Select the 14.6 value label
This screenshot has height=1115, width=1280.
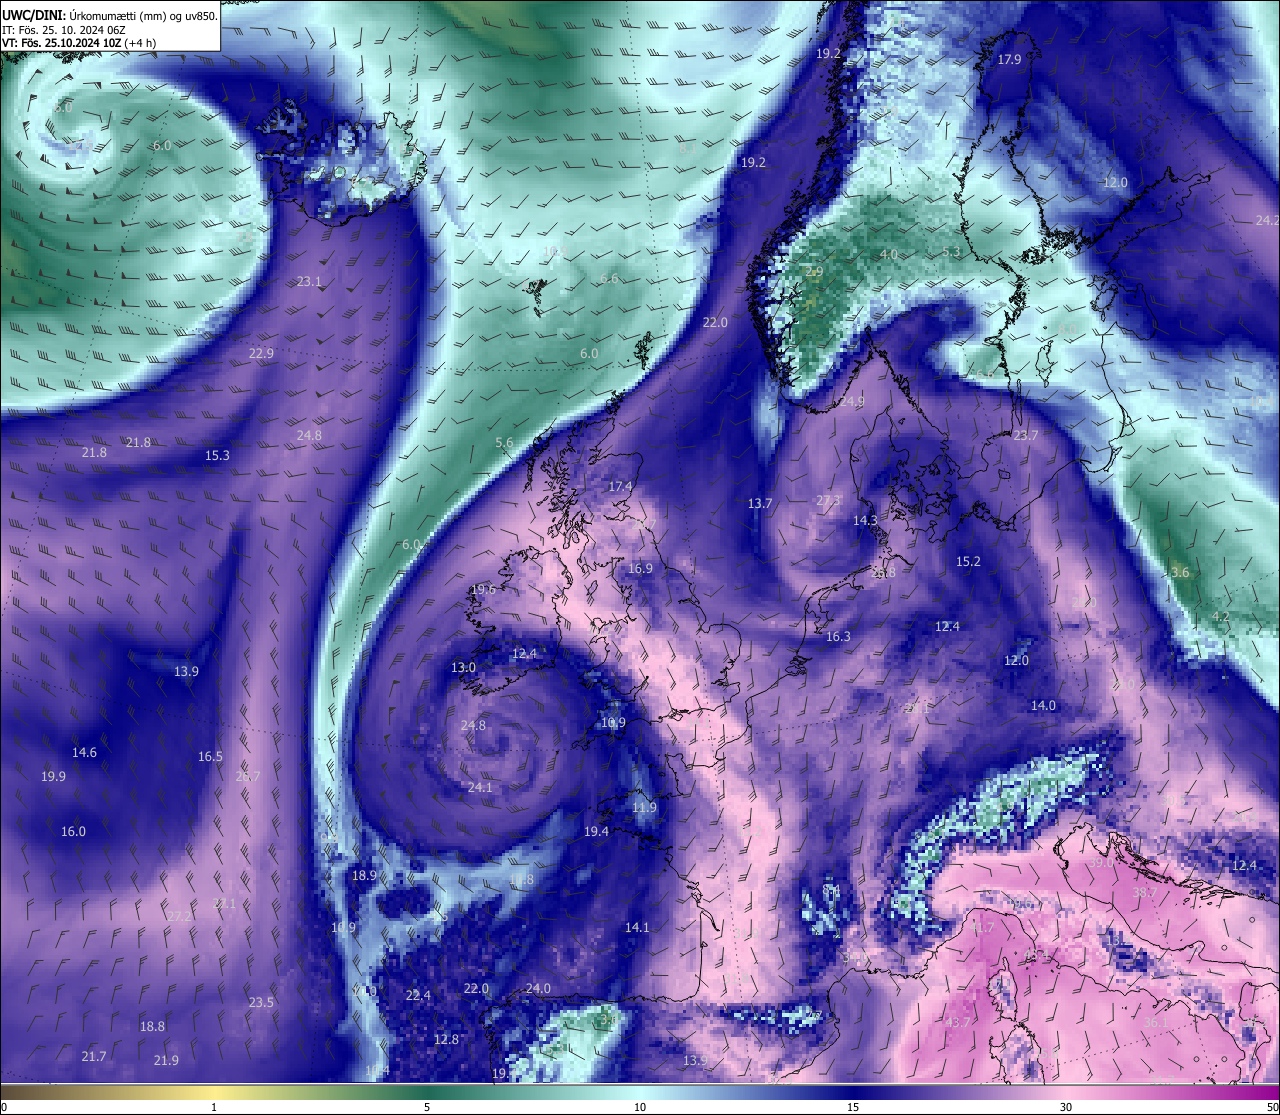click(84, 752)
